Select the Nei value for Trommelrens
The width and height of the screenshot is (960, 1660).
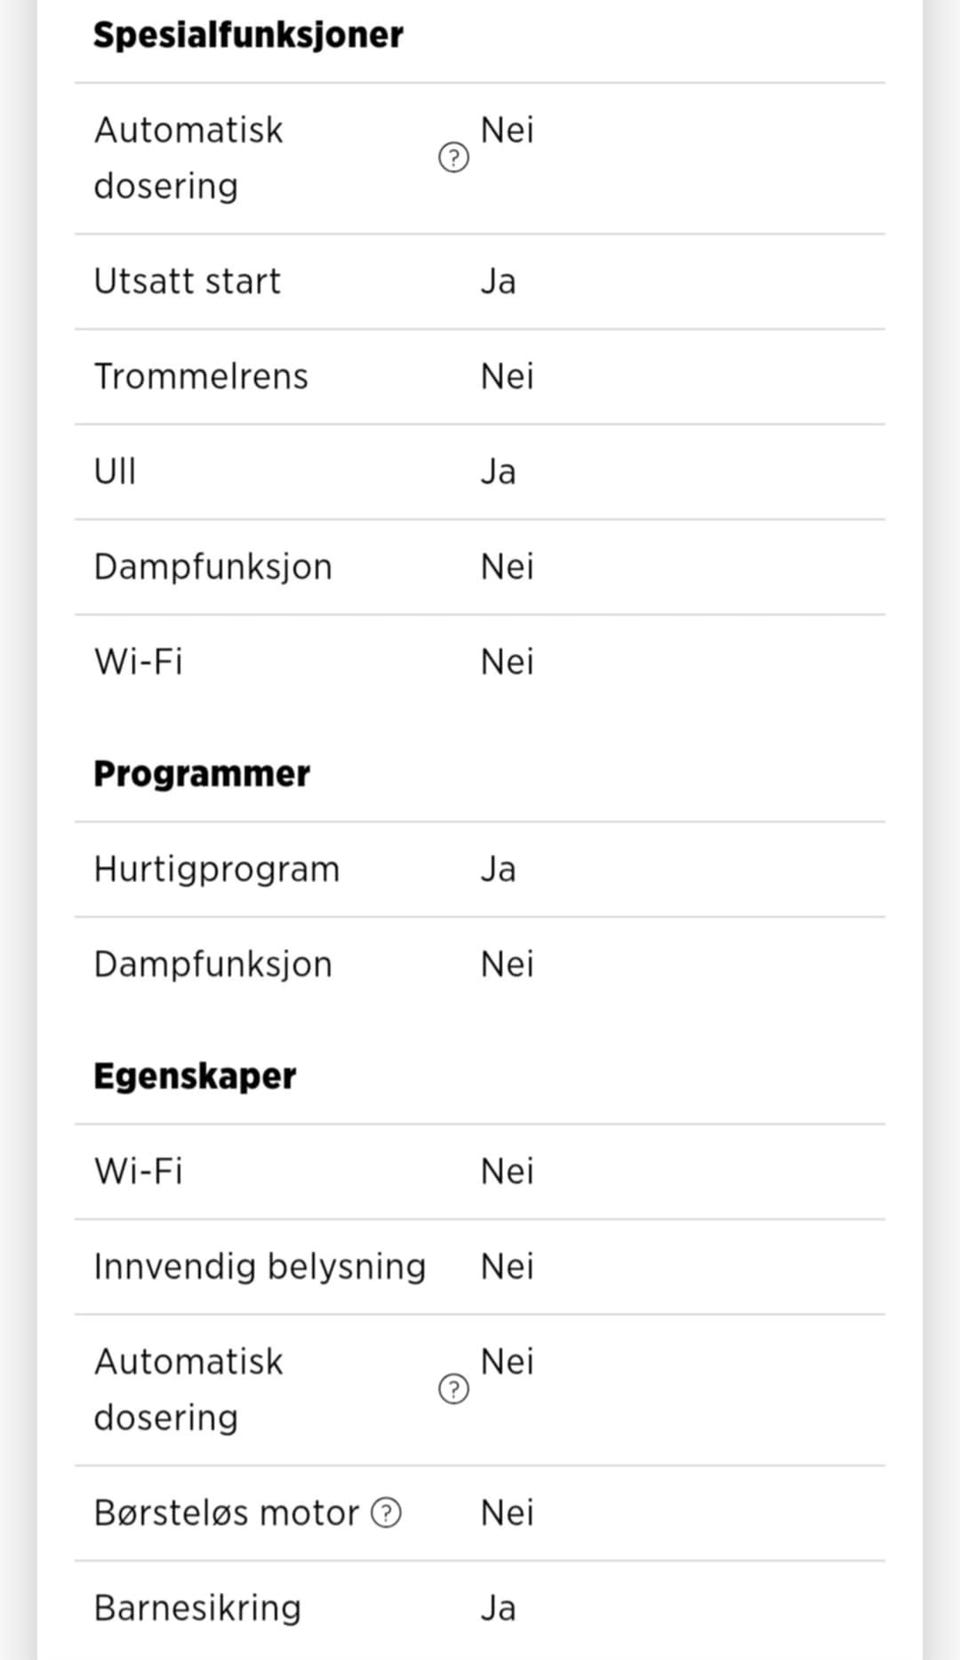click(x=507, y=377)
